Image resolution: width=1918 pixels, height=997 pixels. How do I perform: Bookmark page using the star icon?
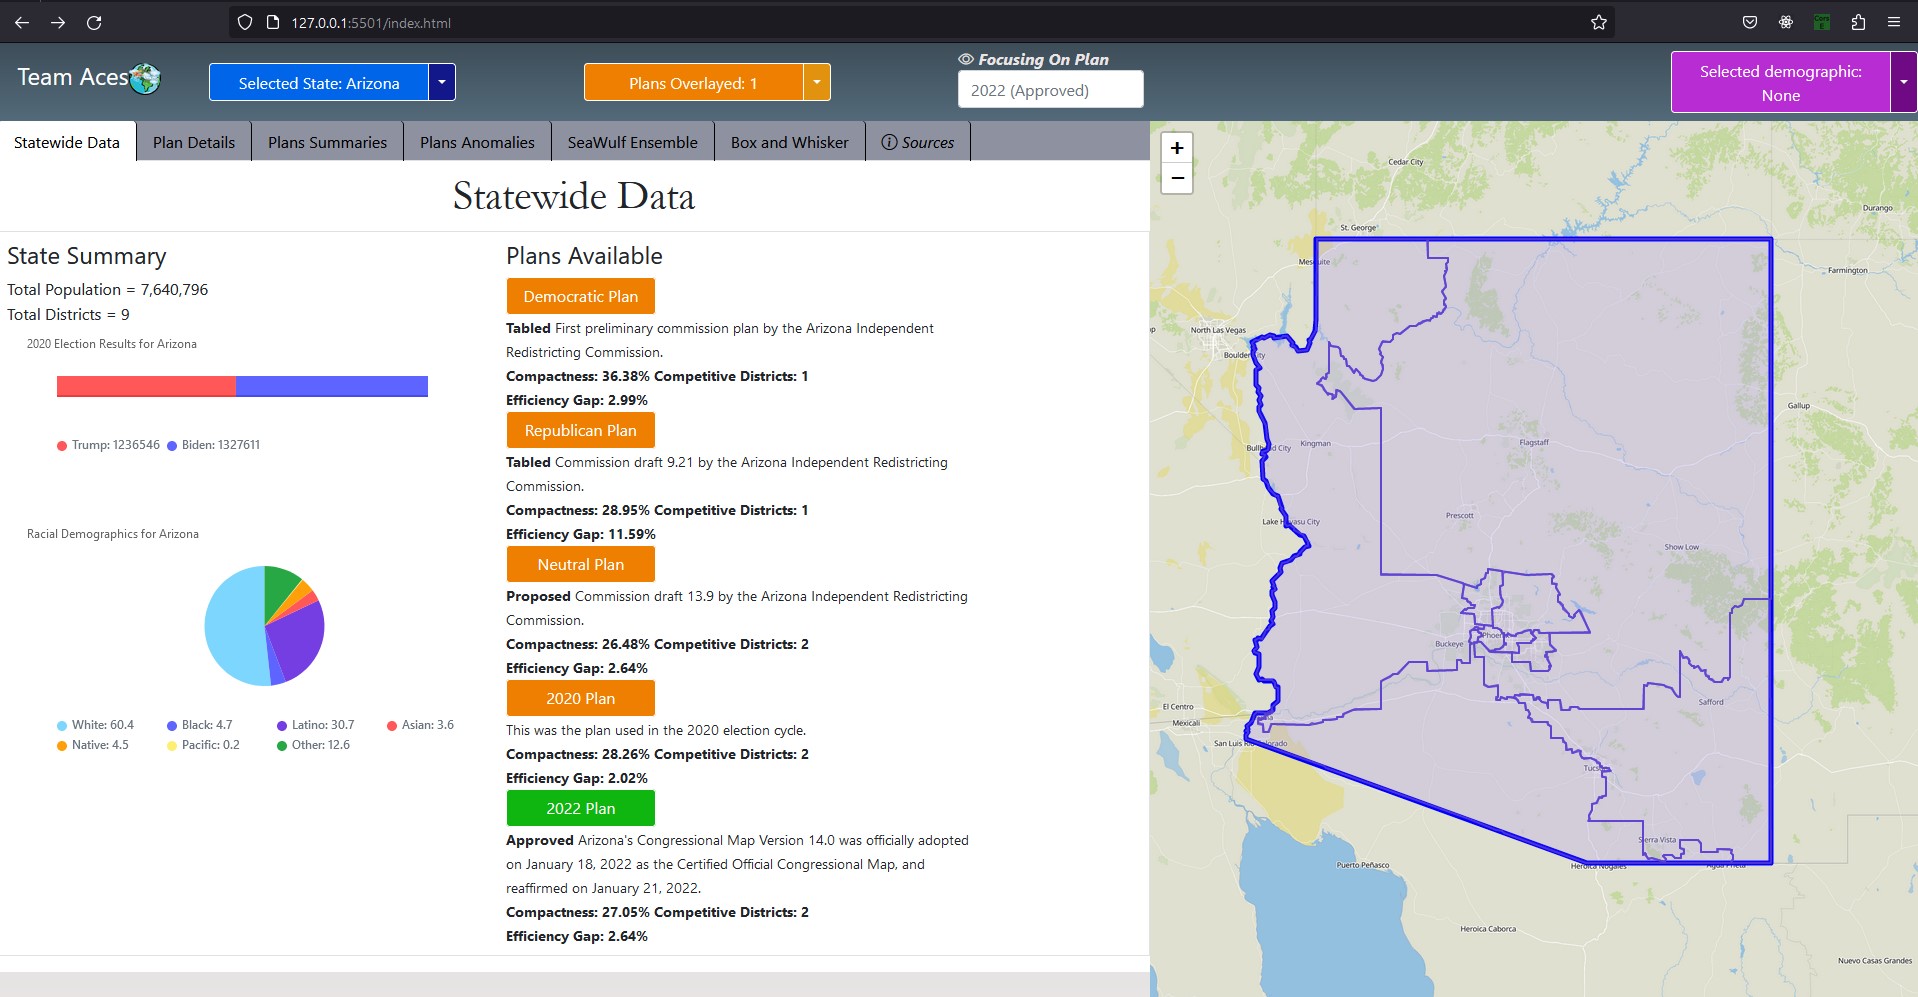(1598, 22)
